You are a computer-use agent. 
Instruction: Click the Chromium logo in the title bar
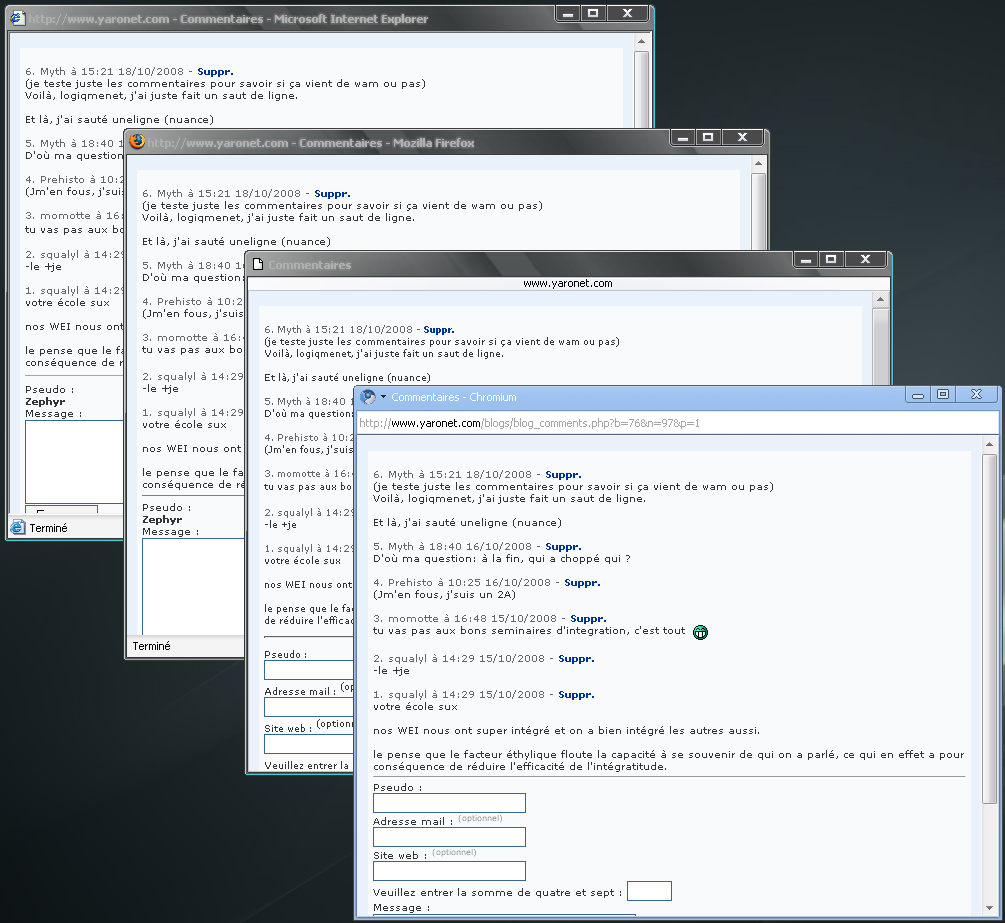click(368, 397)
